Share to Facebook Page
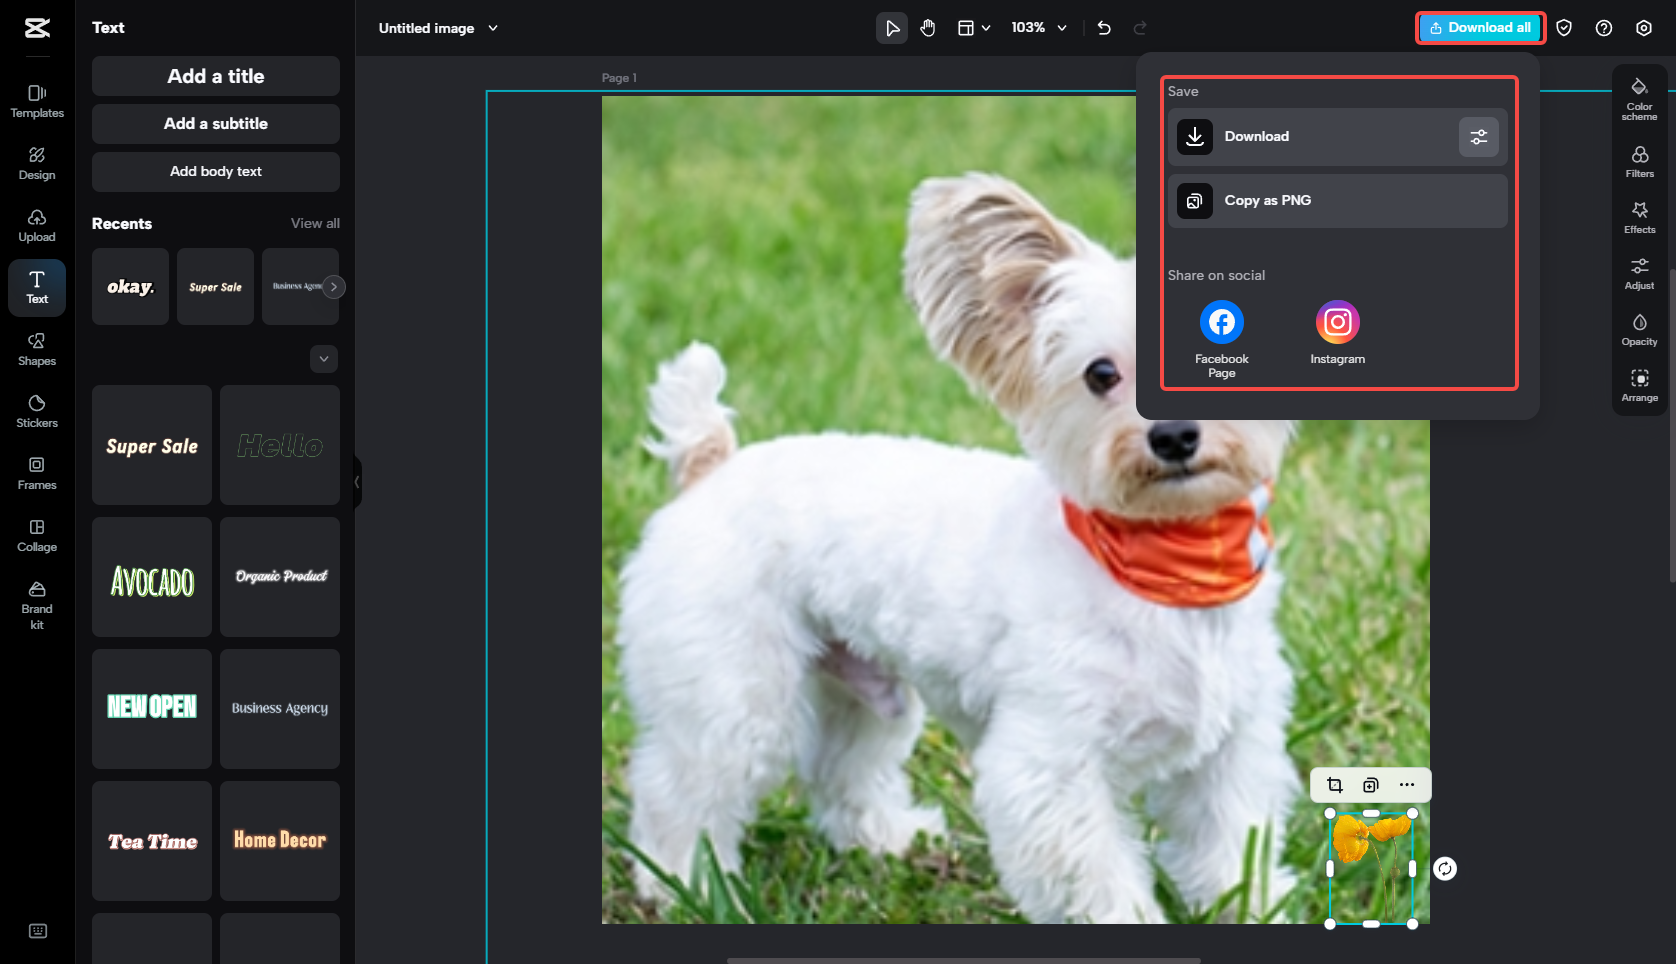1676x964 pixels. pos(1221,323)
